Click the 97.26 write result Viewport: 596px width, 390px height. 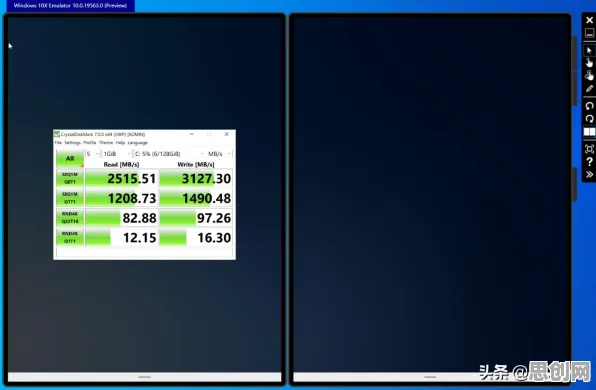coord(196,218)
